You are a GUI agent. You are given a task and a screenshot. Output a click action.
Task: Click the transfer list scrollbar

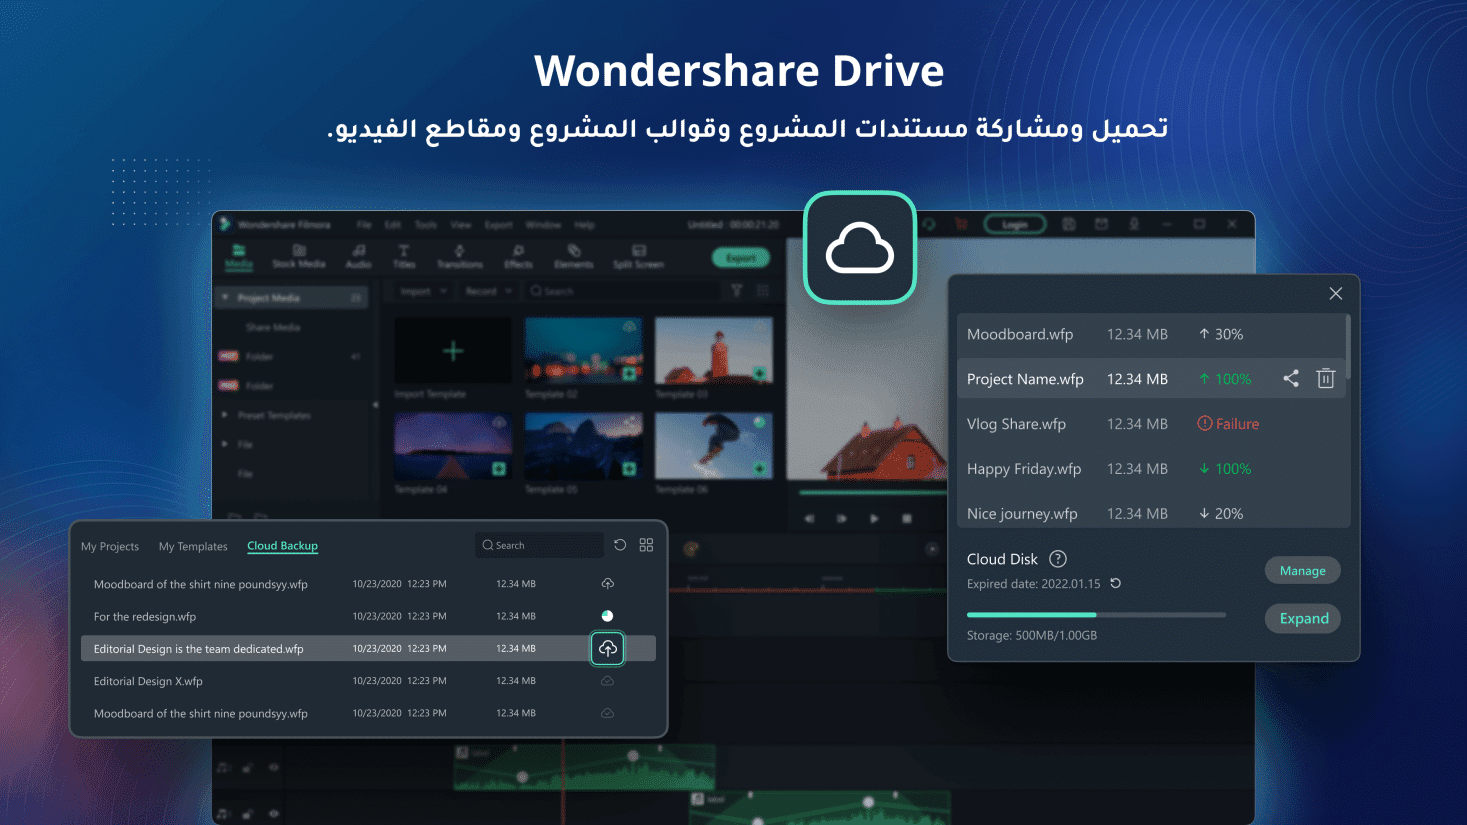(1348, 346)
